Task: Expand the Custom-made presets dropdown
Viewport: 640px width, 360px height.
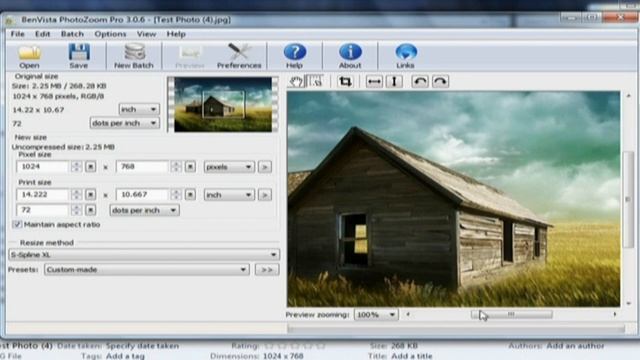Action: pyautogui.click(x=147, y=269)
